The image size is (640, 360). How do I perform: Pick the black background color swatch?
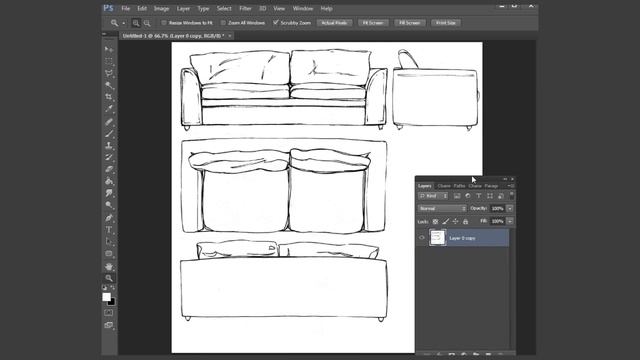[x=112, y=302]
